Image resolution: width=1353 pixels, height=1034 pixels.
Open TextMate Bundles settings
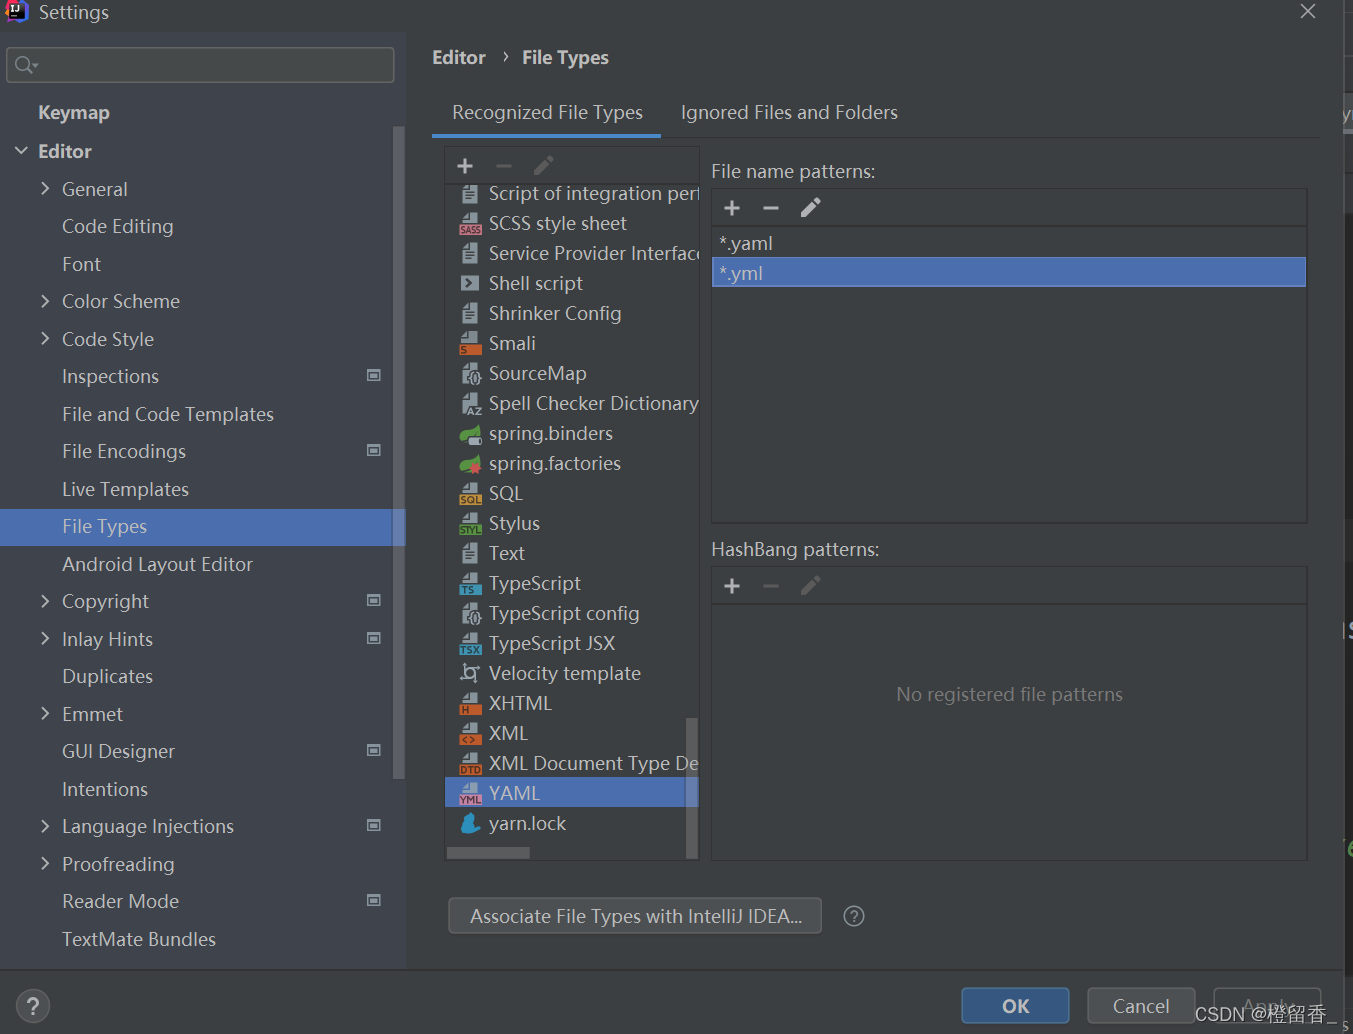point(139,939)
